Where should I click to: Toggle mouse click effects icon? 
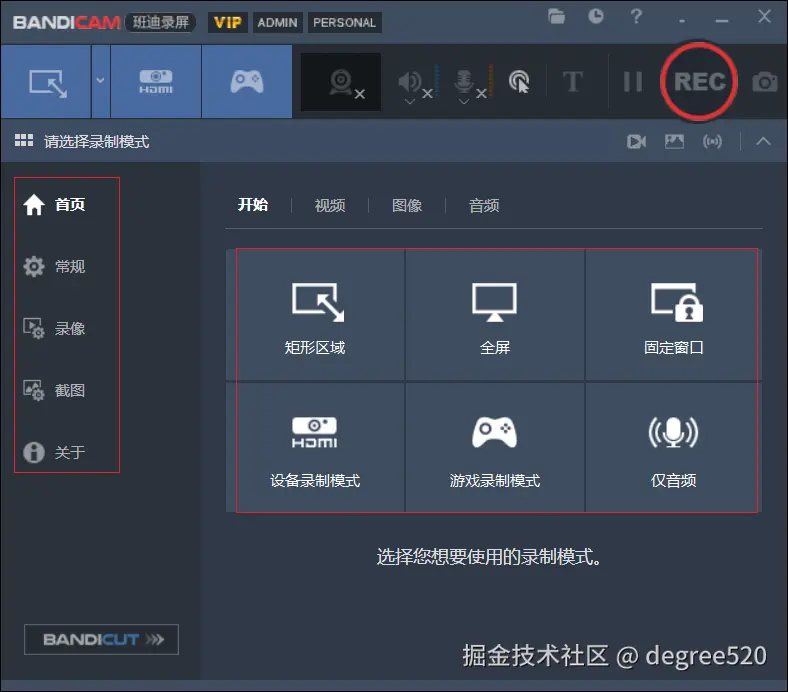519,81
